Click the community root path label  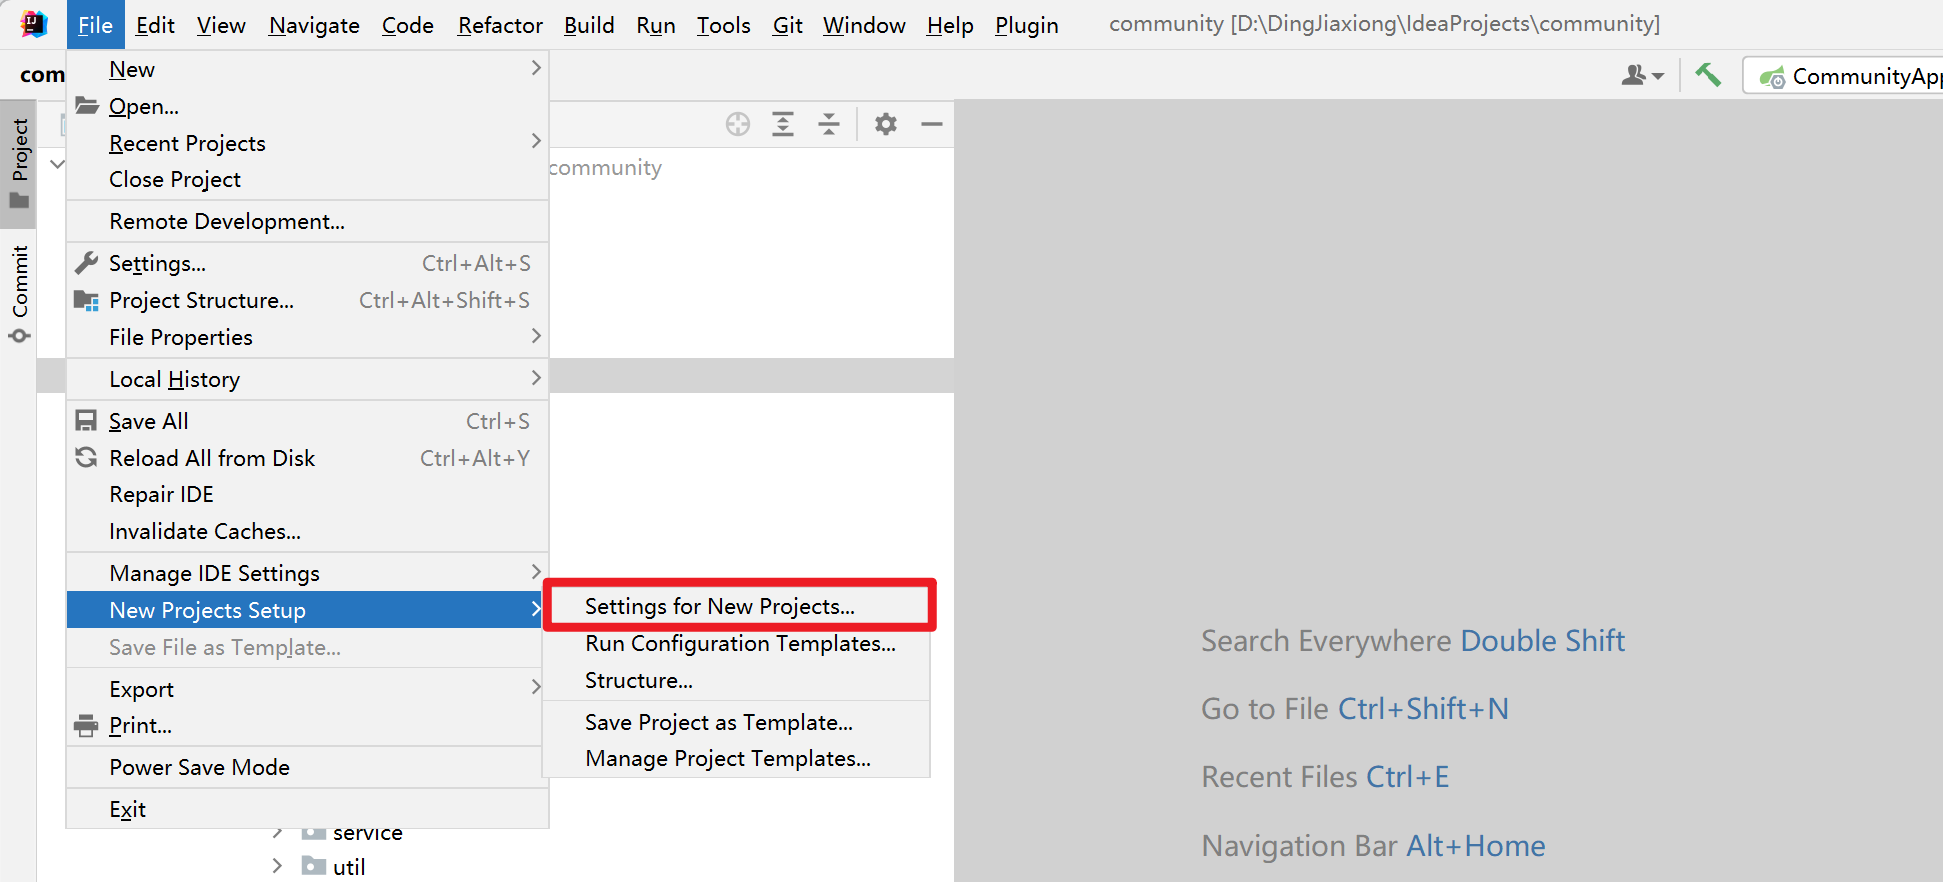click(605, 168)
